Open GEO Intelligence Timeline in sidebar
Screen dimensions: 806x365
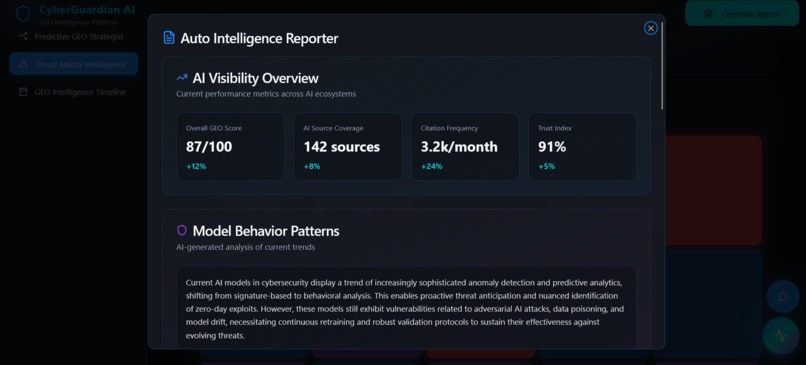[74, 92]
